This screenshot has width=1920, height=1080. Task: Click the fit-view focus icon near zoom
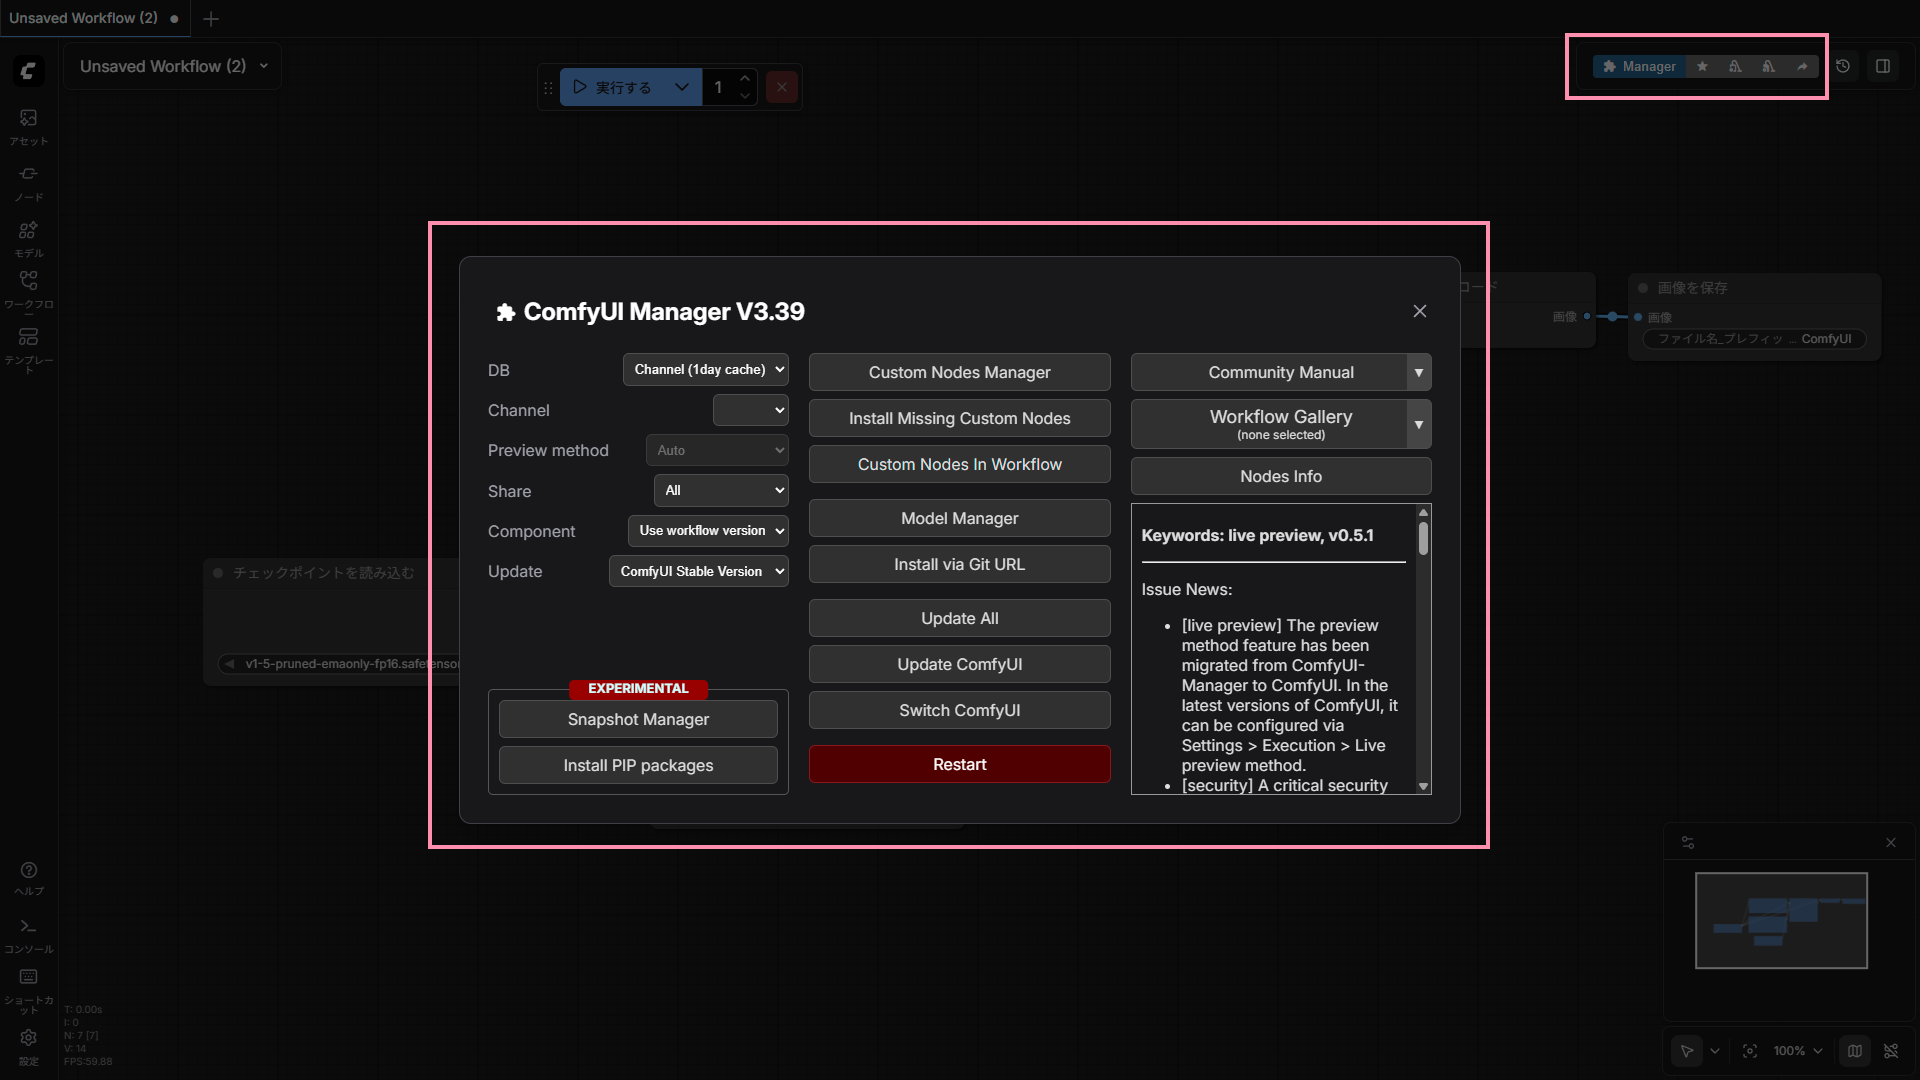(1750, 1051)
